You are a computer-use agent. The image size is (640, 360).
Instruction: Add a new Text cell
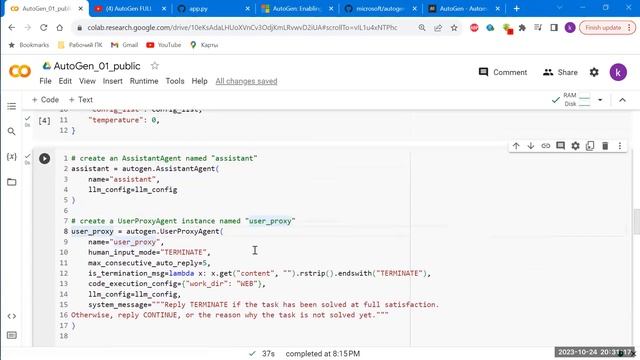tap(81, 100)
